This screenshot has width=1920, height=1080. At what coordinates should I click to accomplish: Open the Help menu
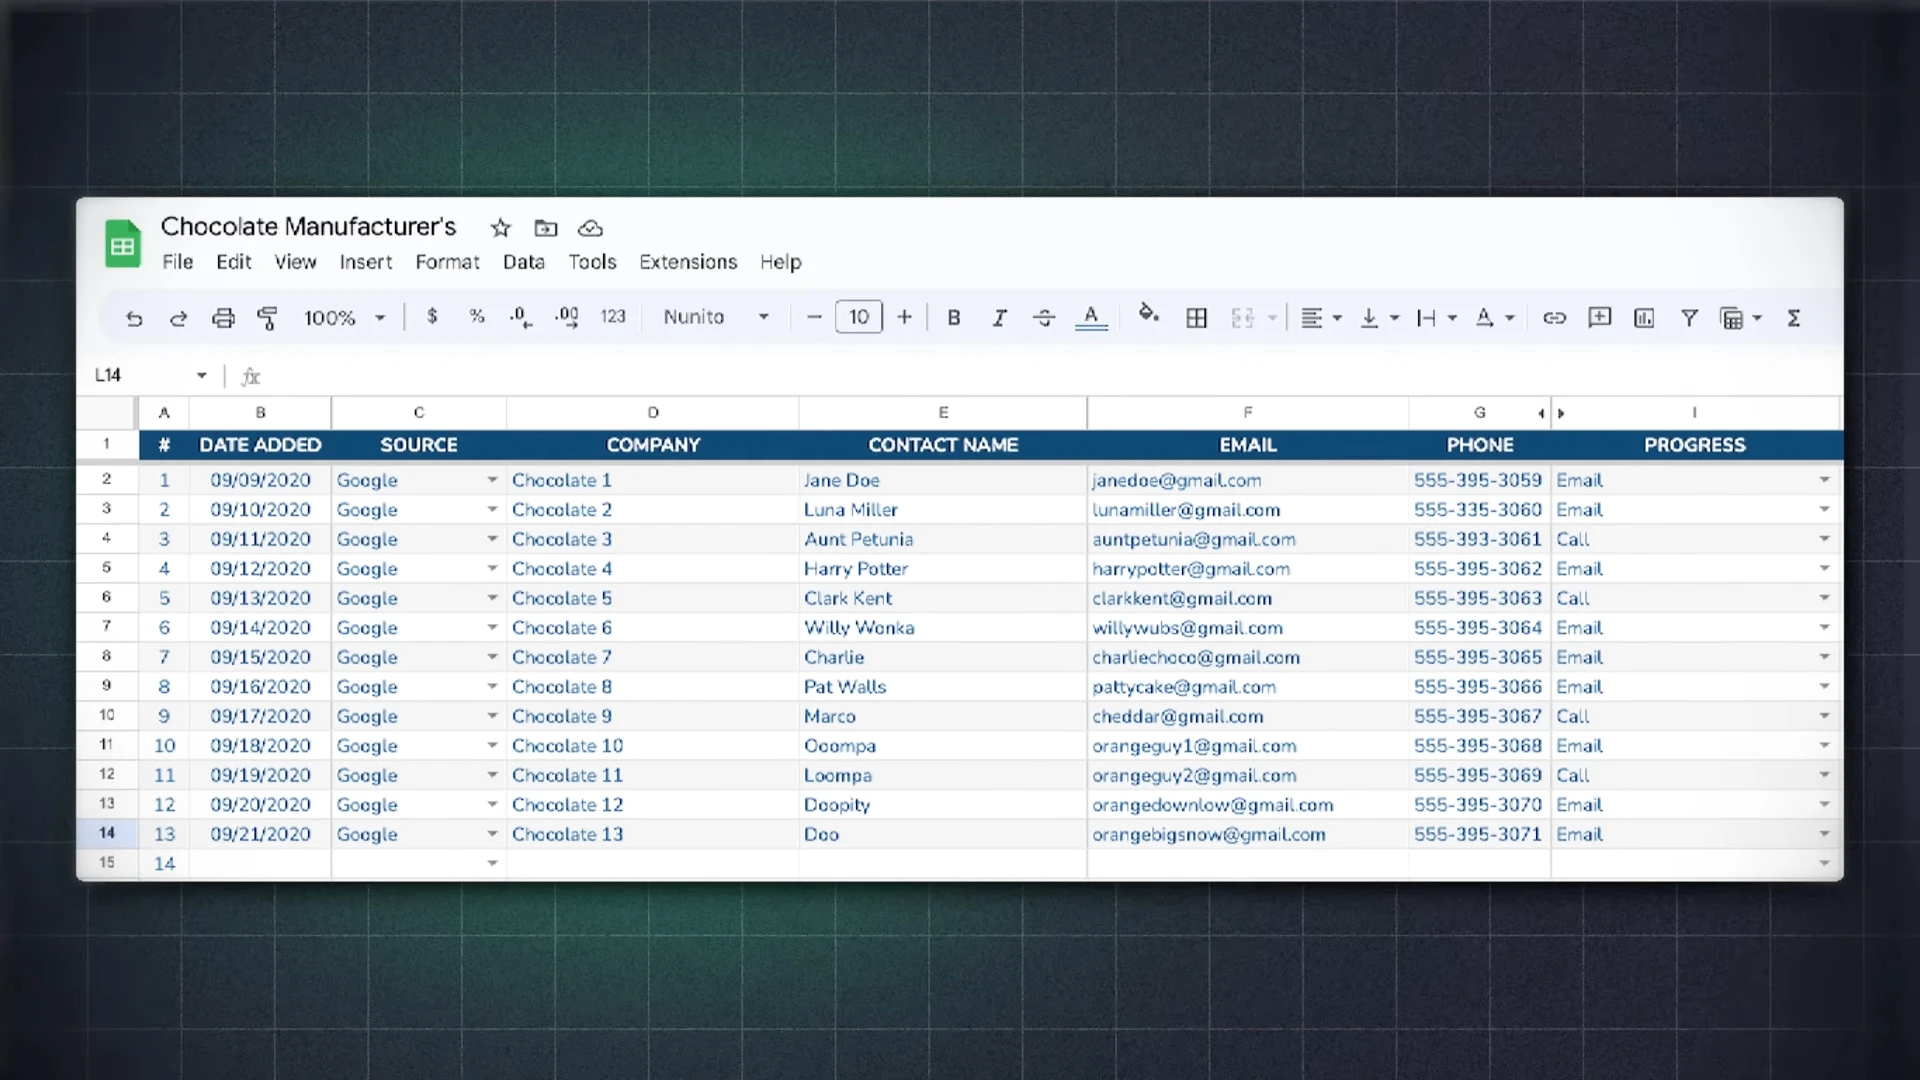point(781,262)
